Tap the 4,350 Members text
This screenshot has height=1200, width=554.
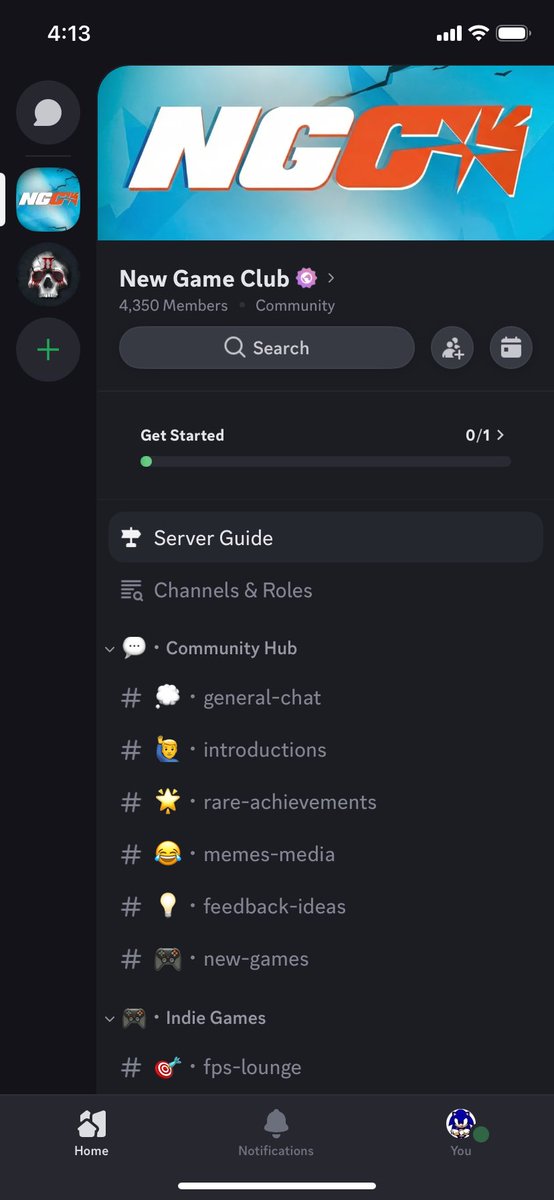point(173,306)
